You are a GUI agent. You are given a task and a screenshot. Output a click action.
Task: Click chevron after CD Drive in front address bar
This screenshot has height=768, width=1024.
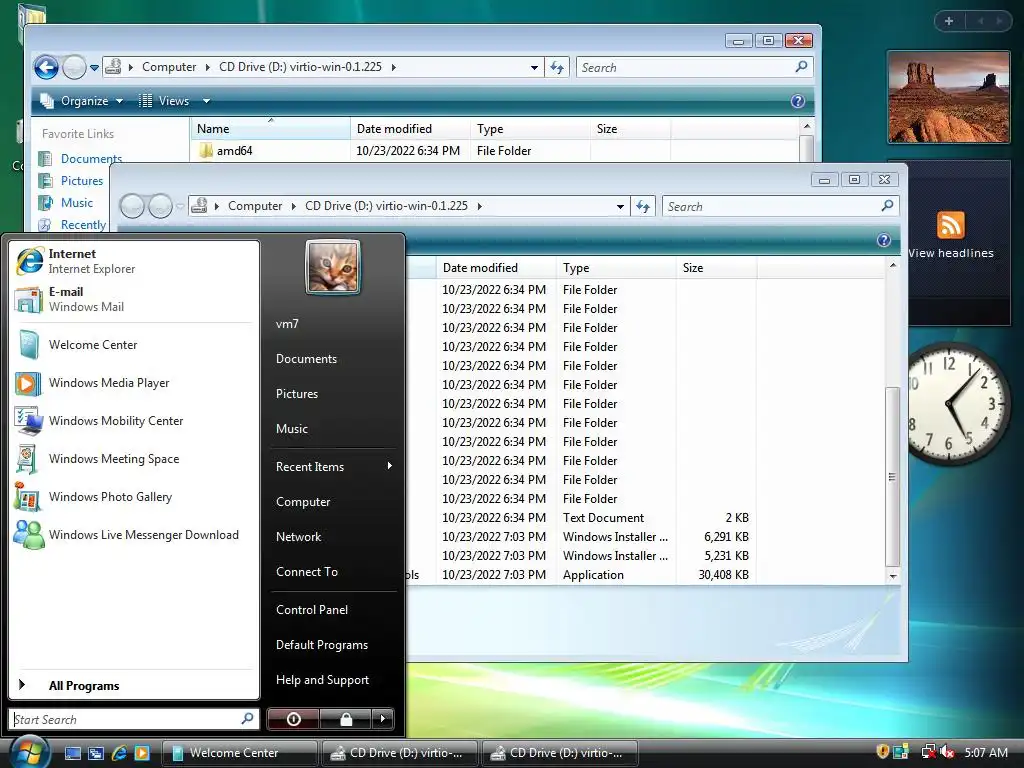479,206
